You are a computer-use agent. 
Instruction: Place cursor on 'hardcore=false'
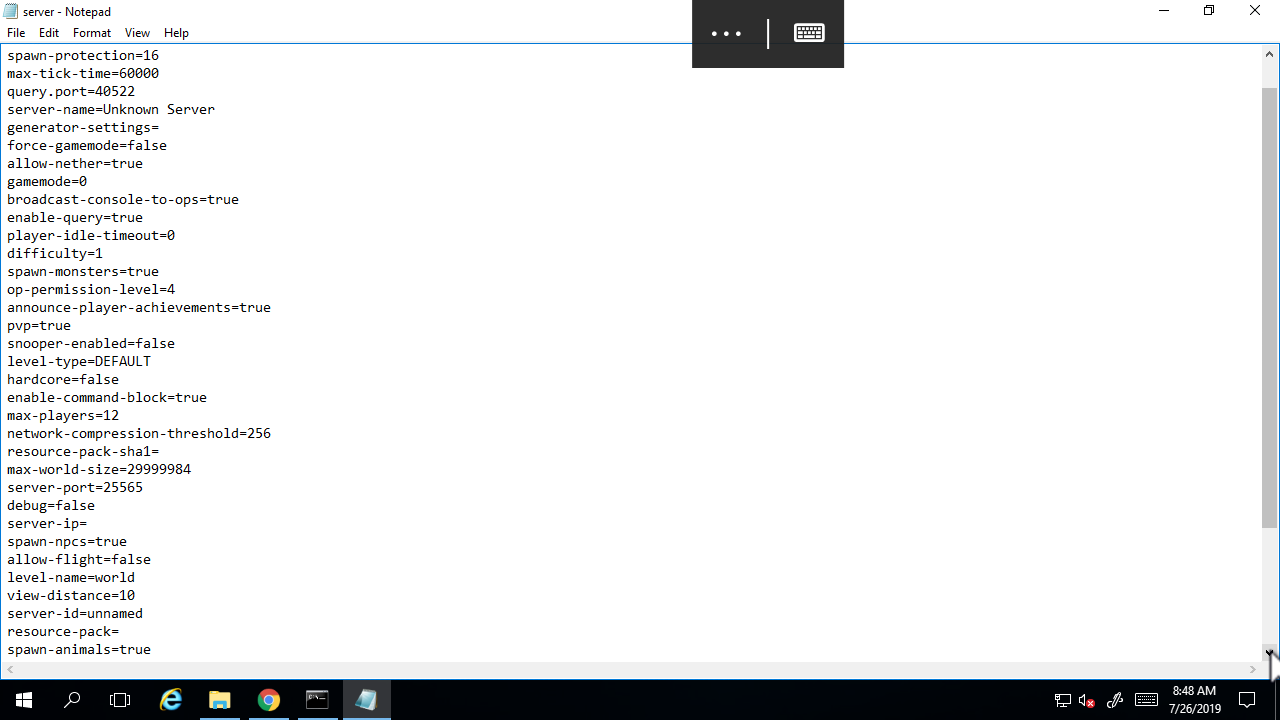63,379
